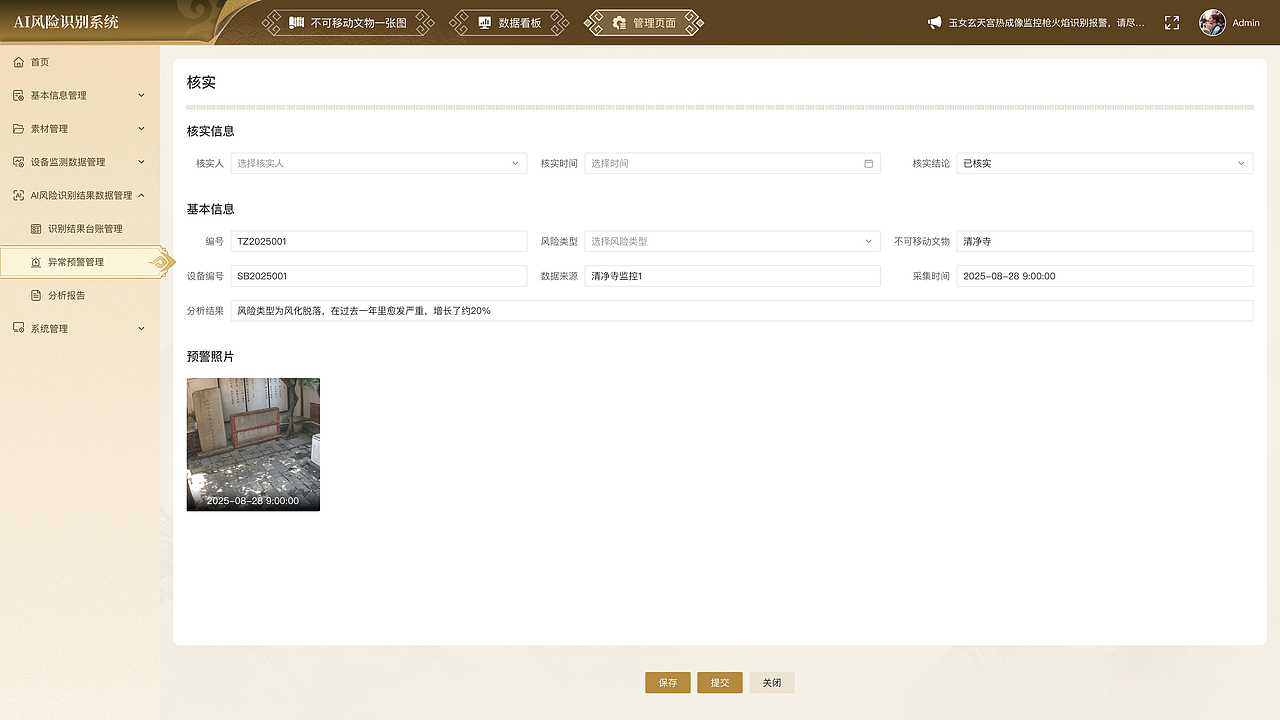
Task: Collapse the AI风险识别结果数据管理 chevron
Action: tap(141, 195)
